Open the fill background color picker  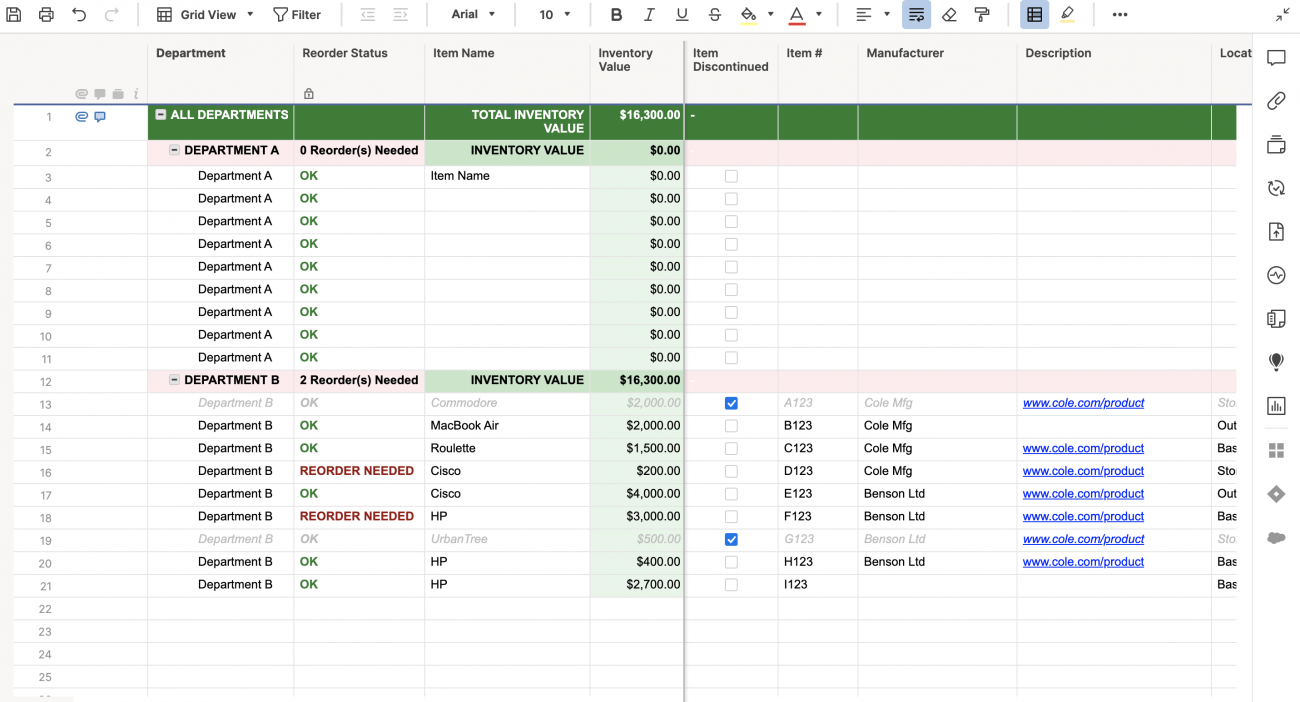771,15
